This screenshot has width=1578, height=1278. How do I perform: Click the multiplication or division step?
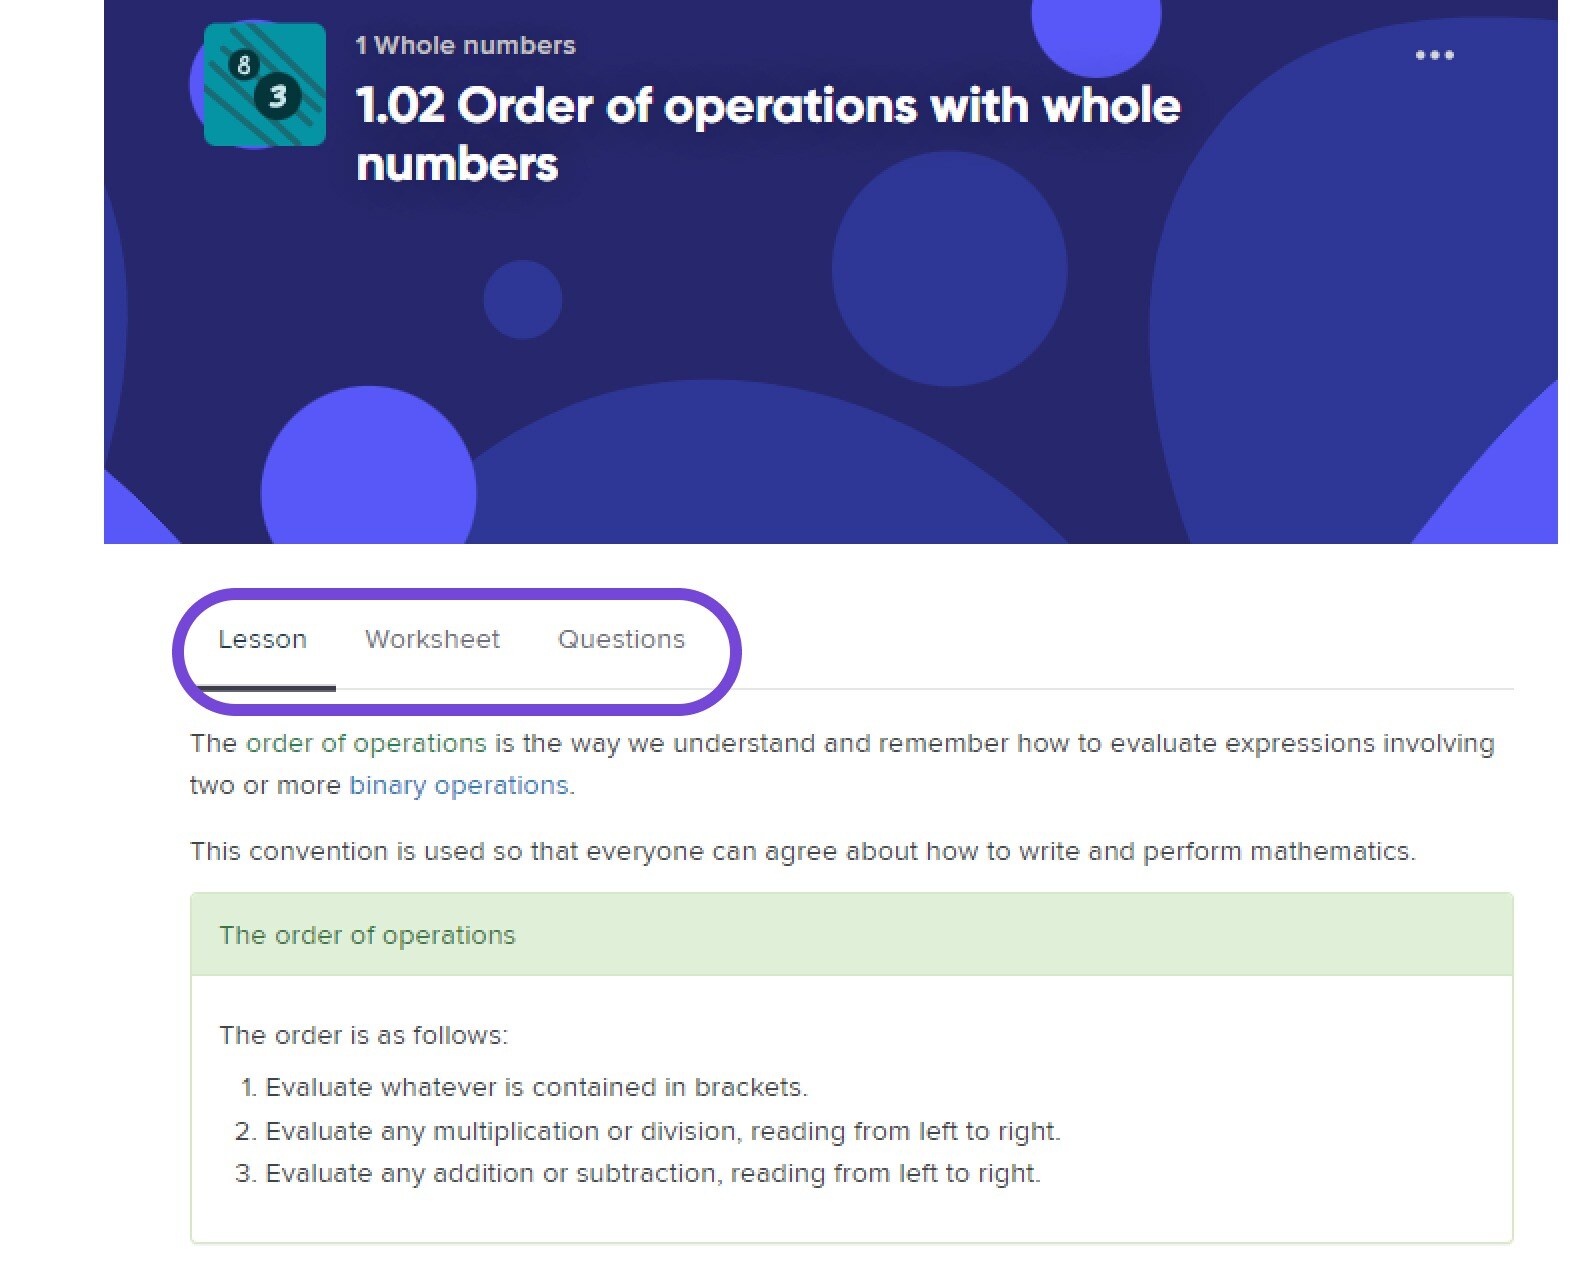(x=662, y=1132)
